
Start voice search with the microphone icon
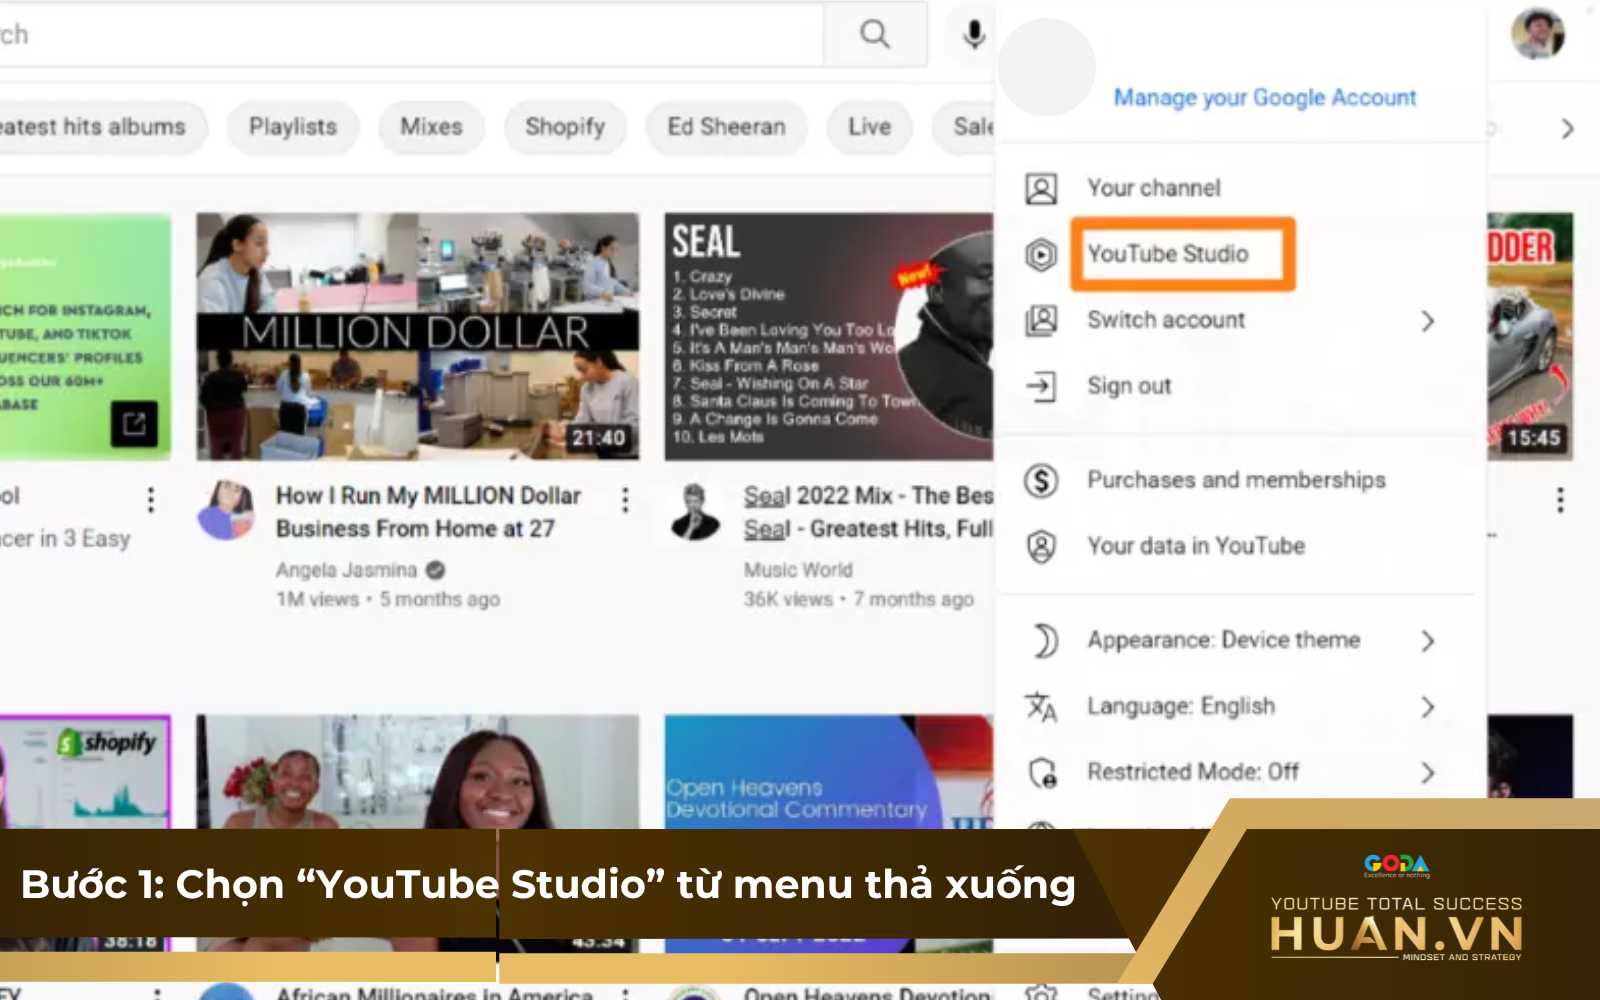(x=974, y=34)
